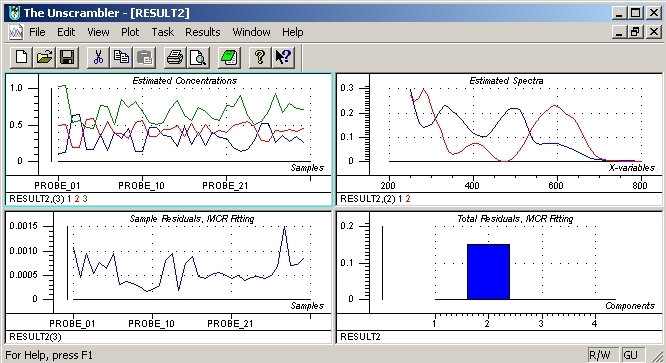Image resolution: width=666 pixels, height=363 pixels.
Task: Copy using the toolbar copy icon
Action: tap(121, 57)
